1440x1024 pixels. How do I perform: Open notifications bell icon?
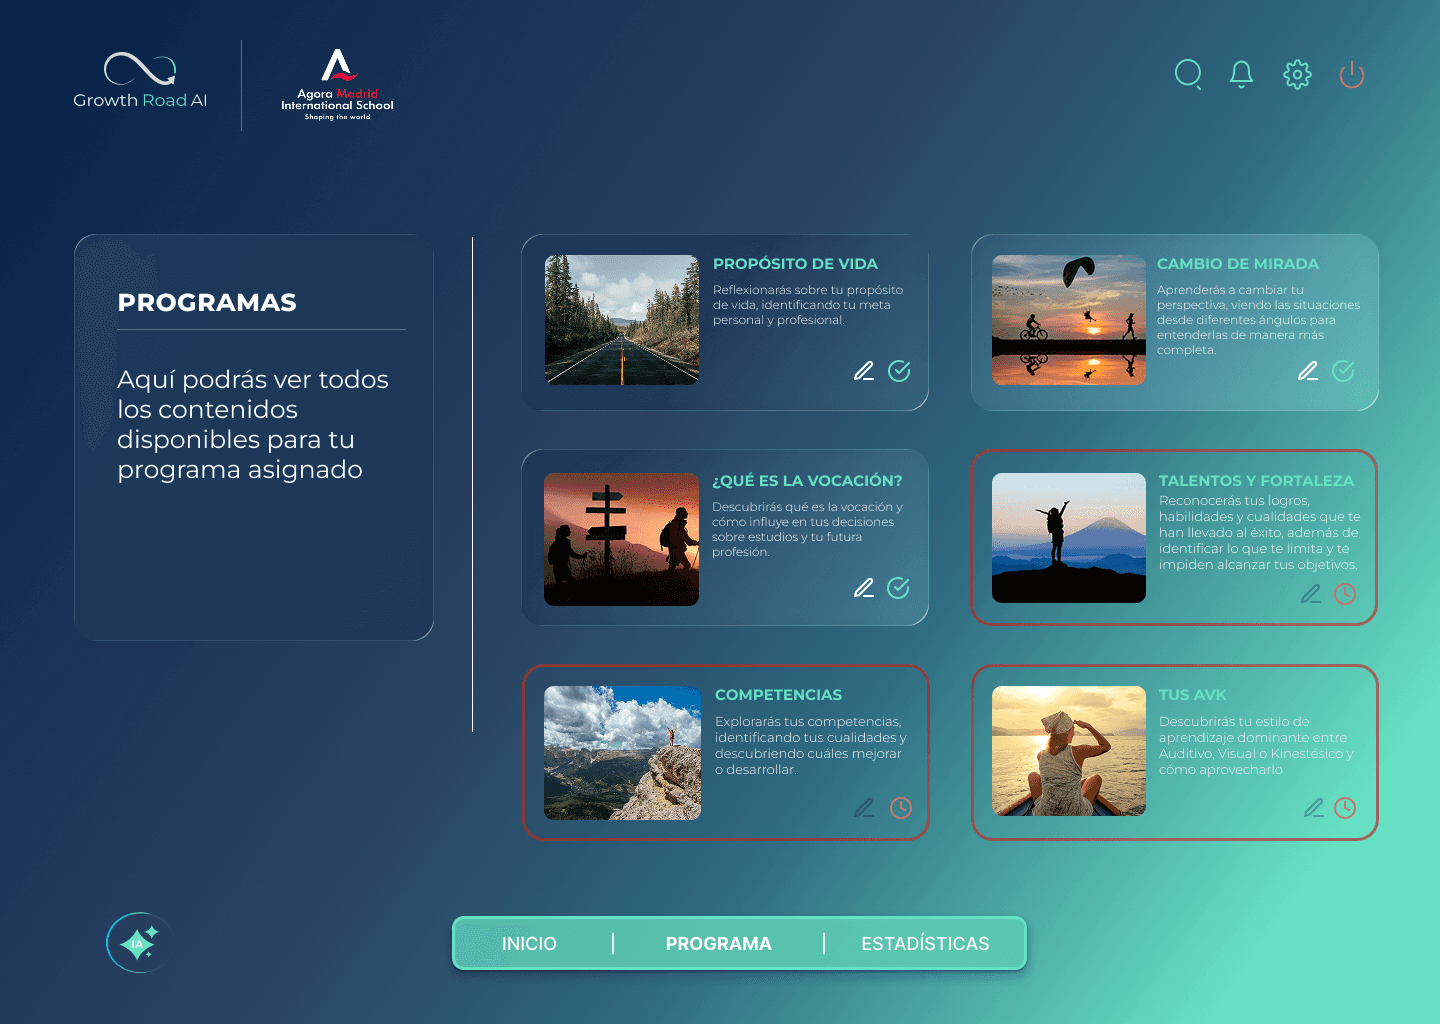[1242, 74]
